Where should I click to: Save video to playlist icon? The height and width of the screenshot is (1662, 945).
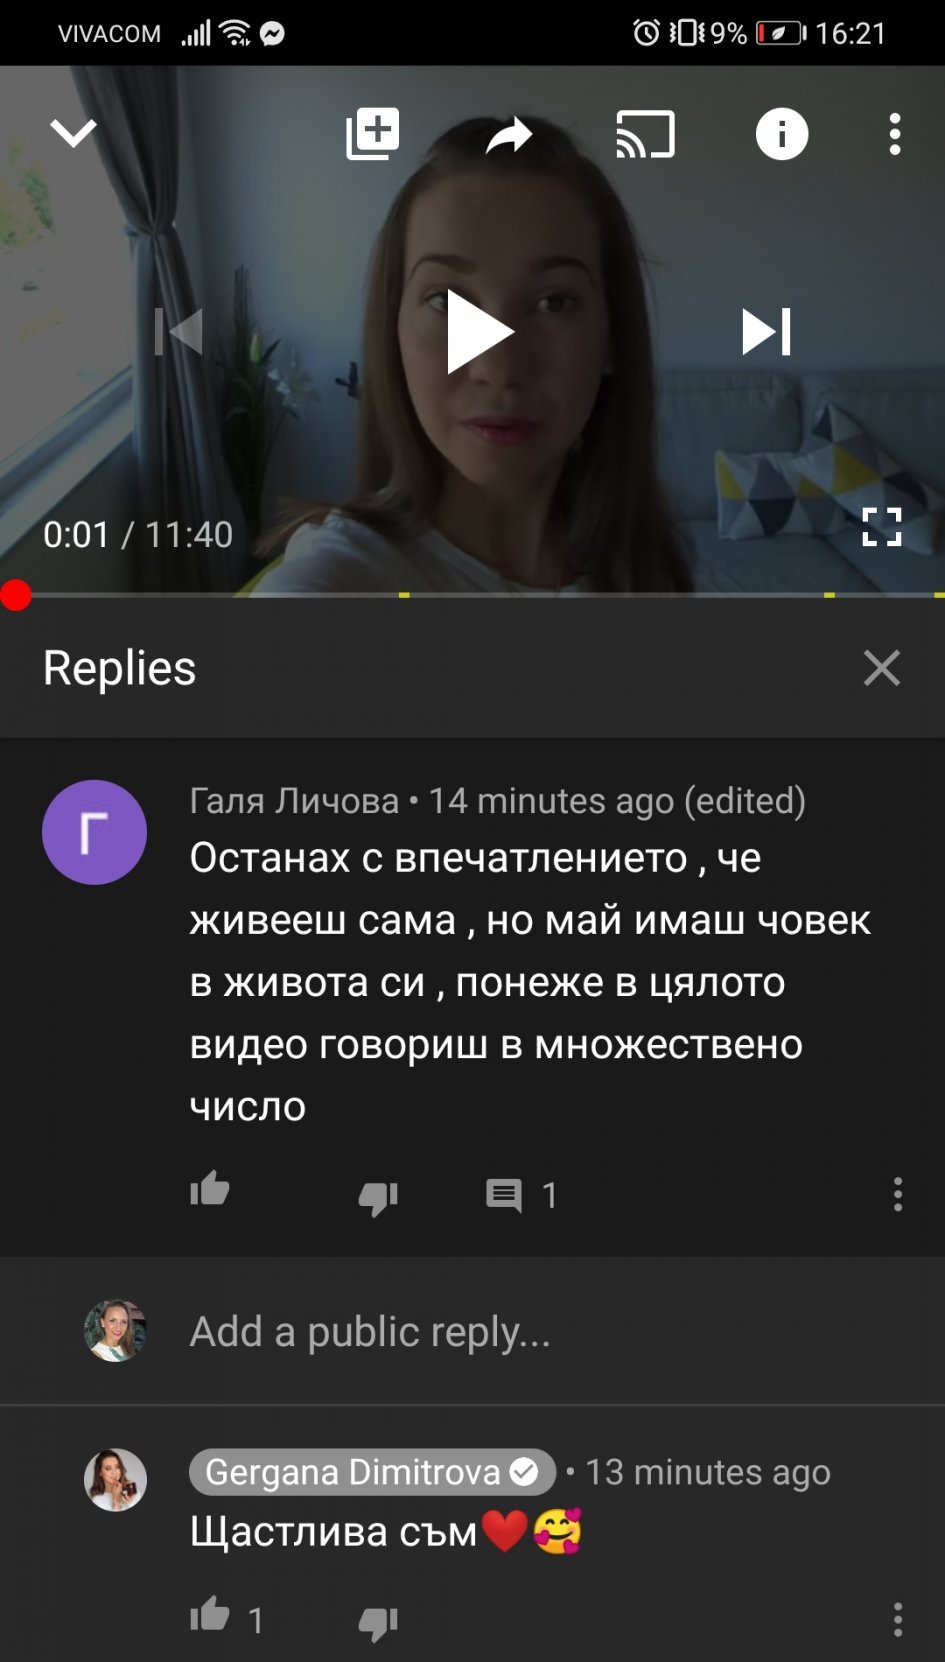coord(372,134)
